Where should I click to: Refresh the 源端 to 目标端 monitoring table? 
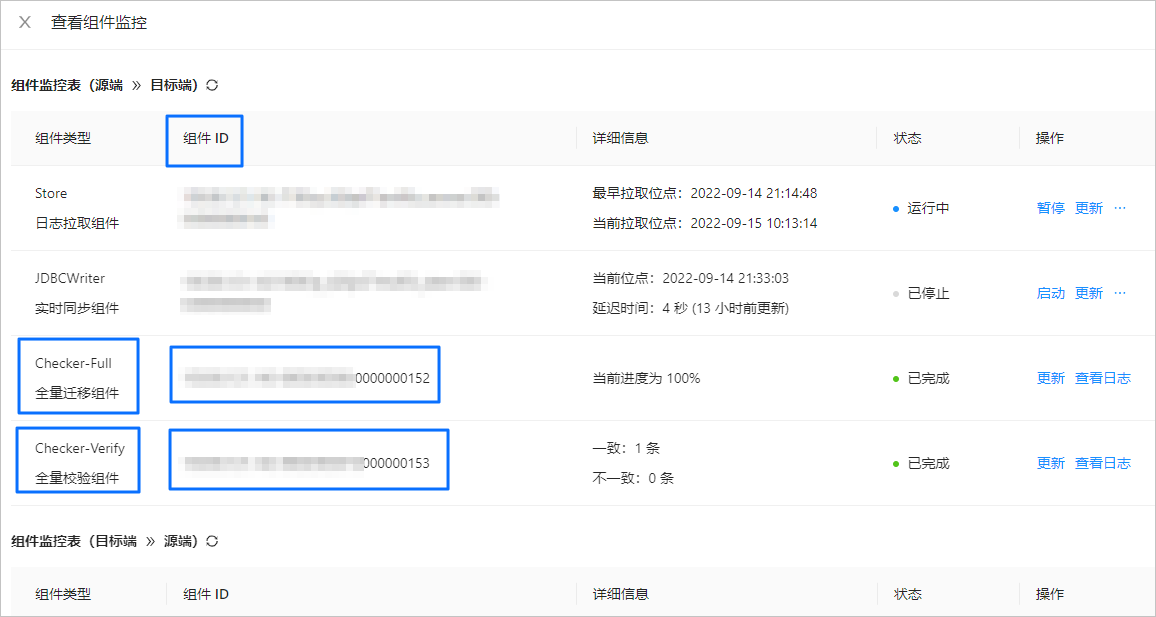click(x=212, y=86)
